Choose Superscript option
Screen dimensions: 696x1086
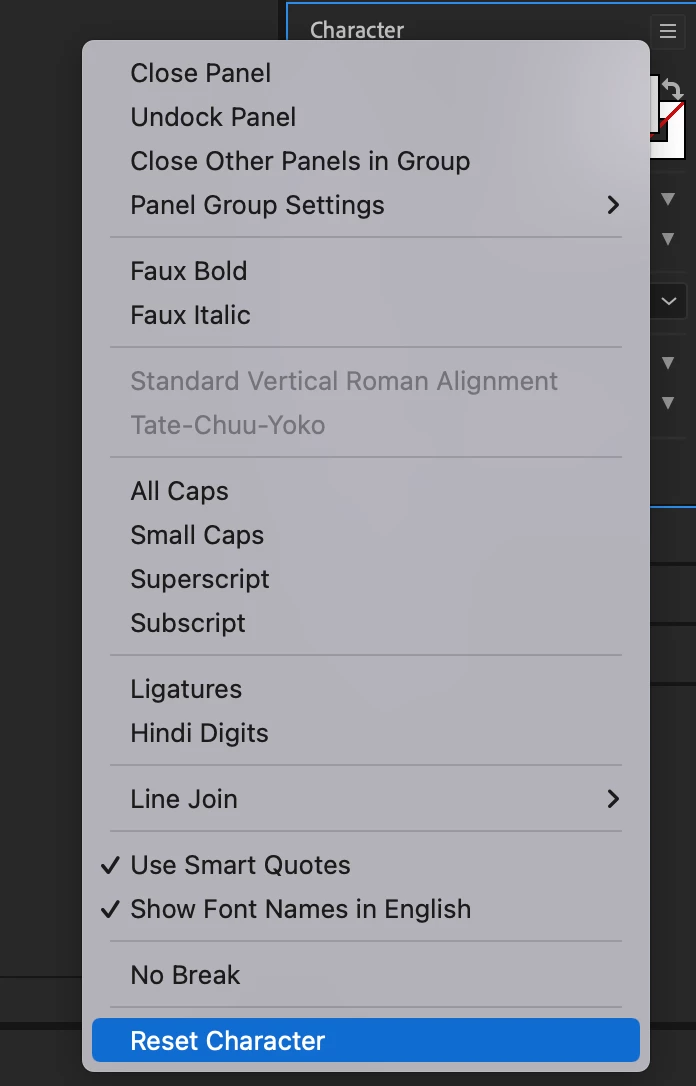click(200, 579)
